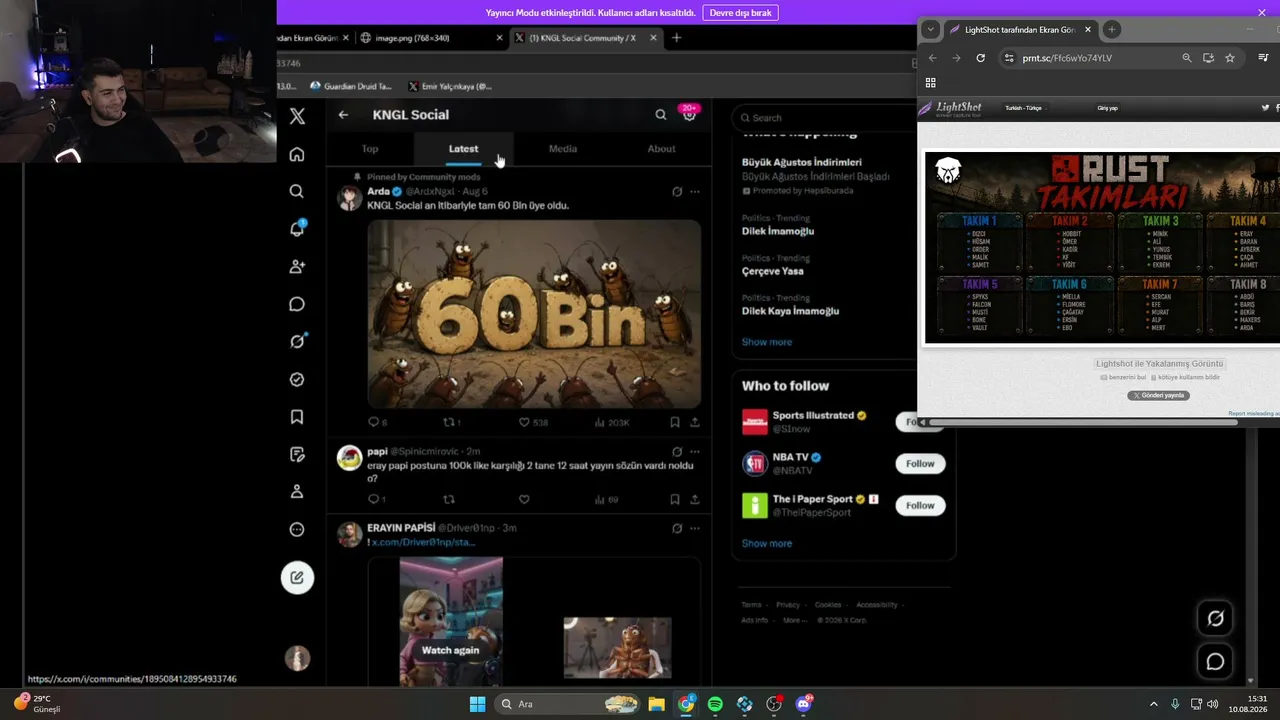Viewport: 1280px width, 720px height.
Task: Show more trending topics
Action: (767, 342)
